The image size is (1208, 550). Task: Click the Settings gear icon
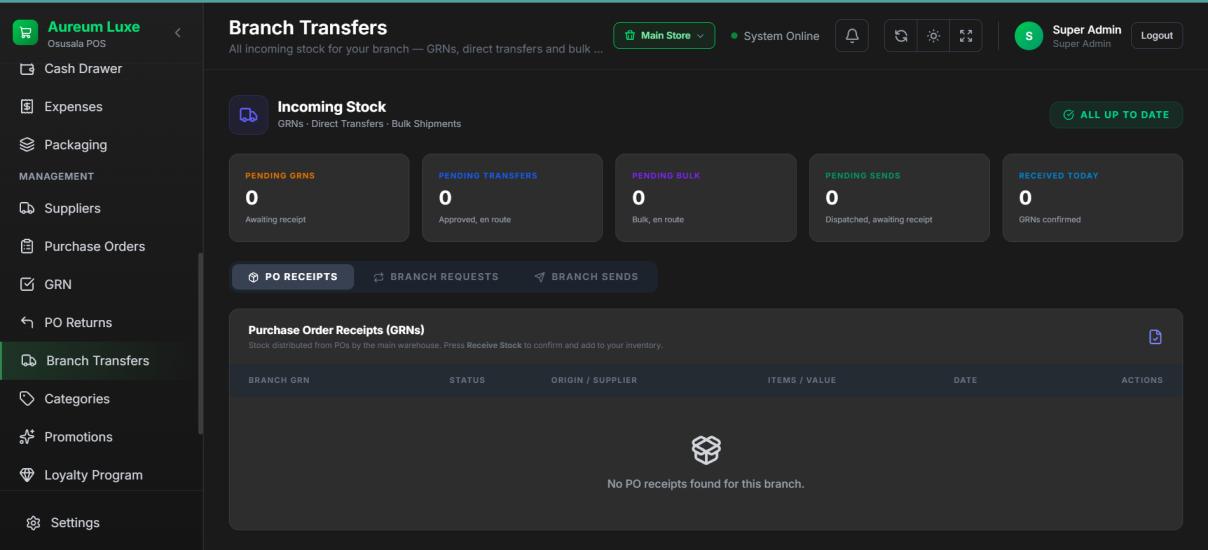pyautogui.click(x=34, y=523)
